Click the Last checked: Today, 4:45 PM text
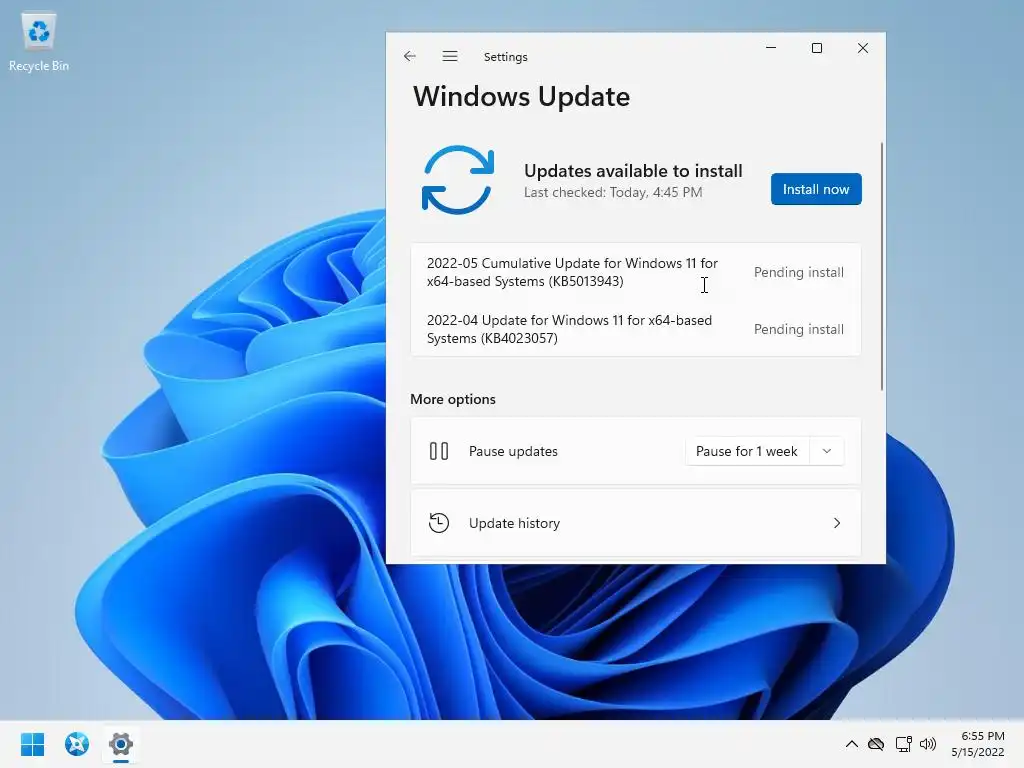 pos(613,192)
